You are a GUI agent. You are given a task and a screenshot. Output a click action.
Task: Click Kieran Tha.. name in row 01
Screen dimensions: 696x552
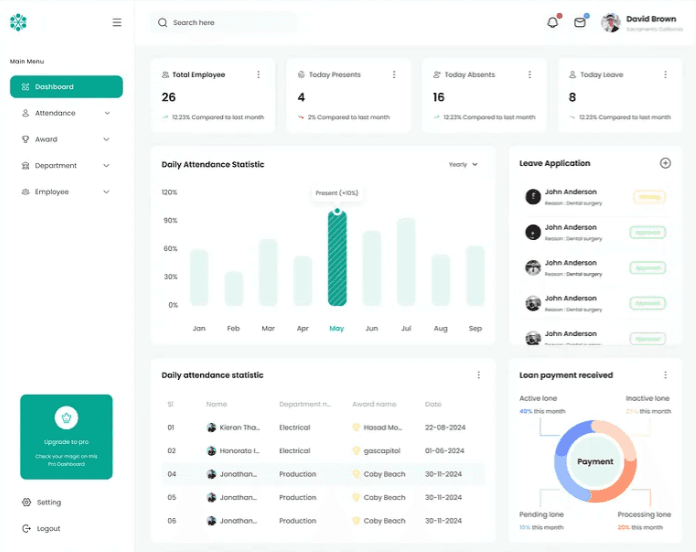[x=240, y=427]
